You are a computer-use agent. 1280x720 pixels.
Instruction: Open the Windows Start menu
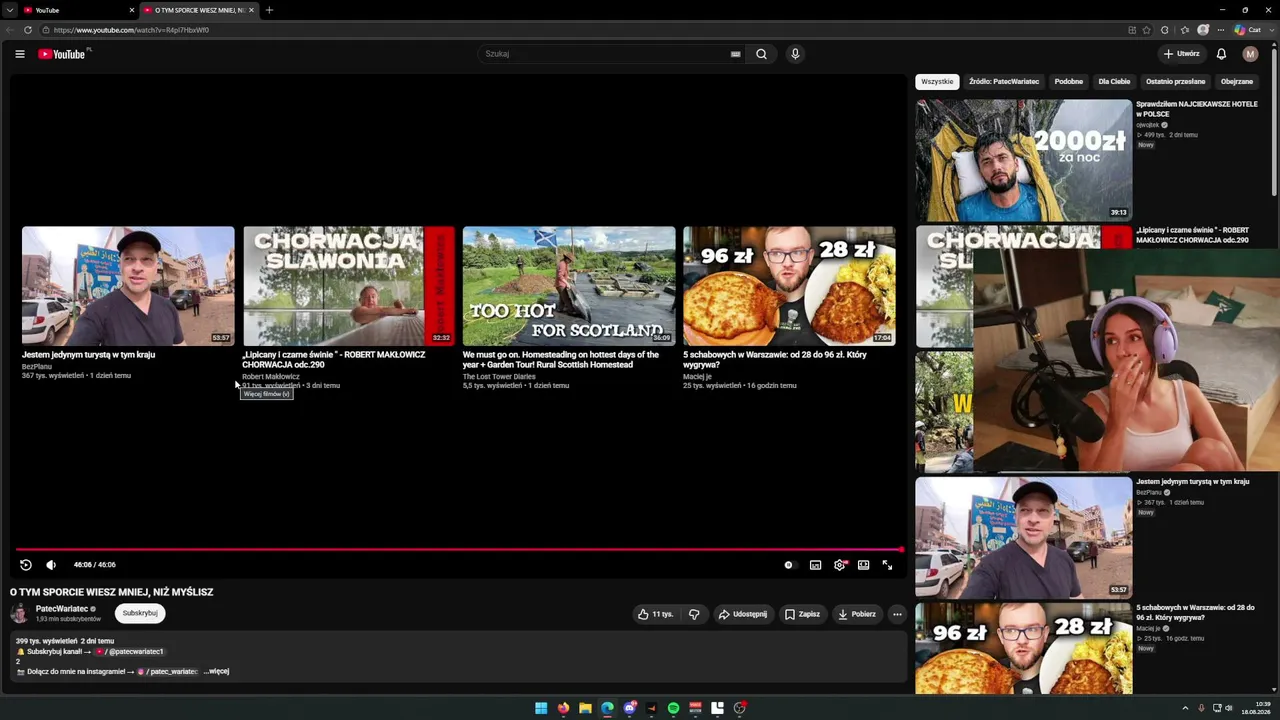pyautogui.click(x=541, y=708)
